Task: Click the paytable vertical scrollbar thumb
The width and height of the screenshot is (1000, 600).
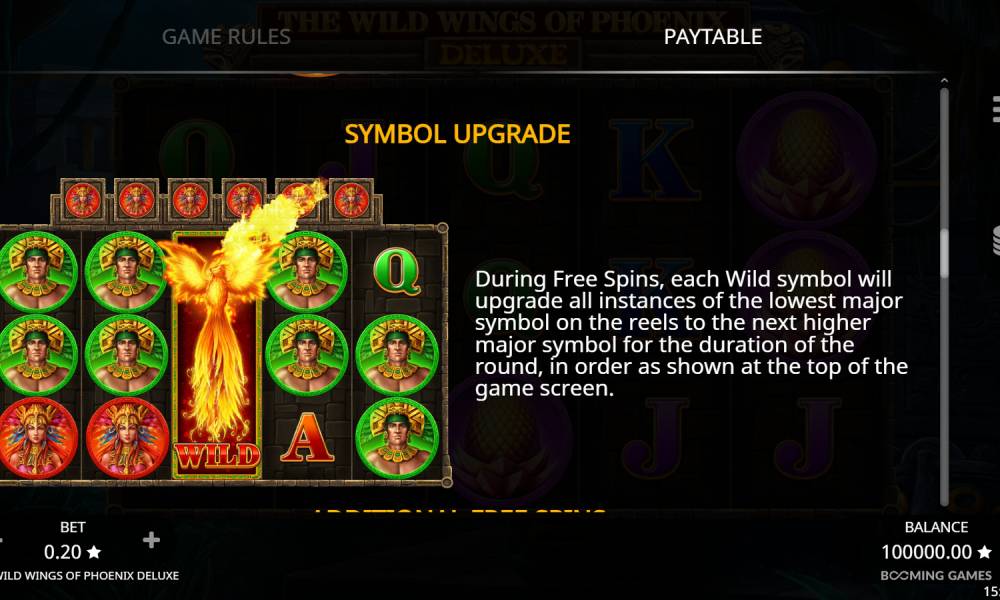Action: pos(944,253)
